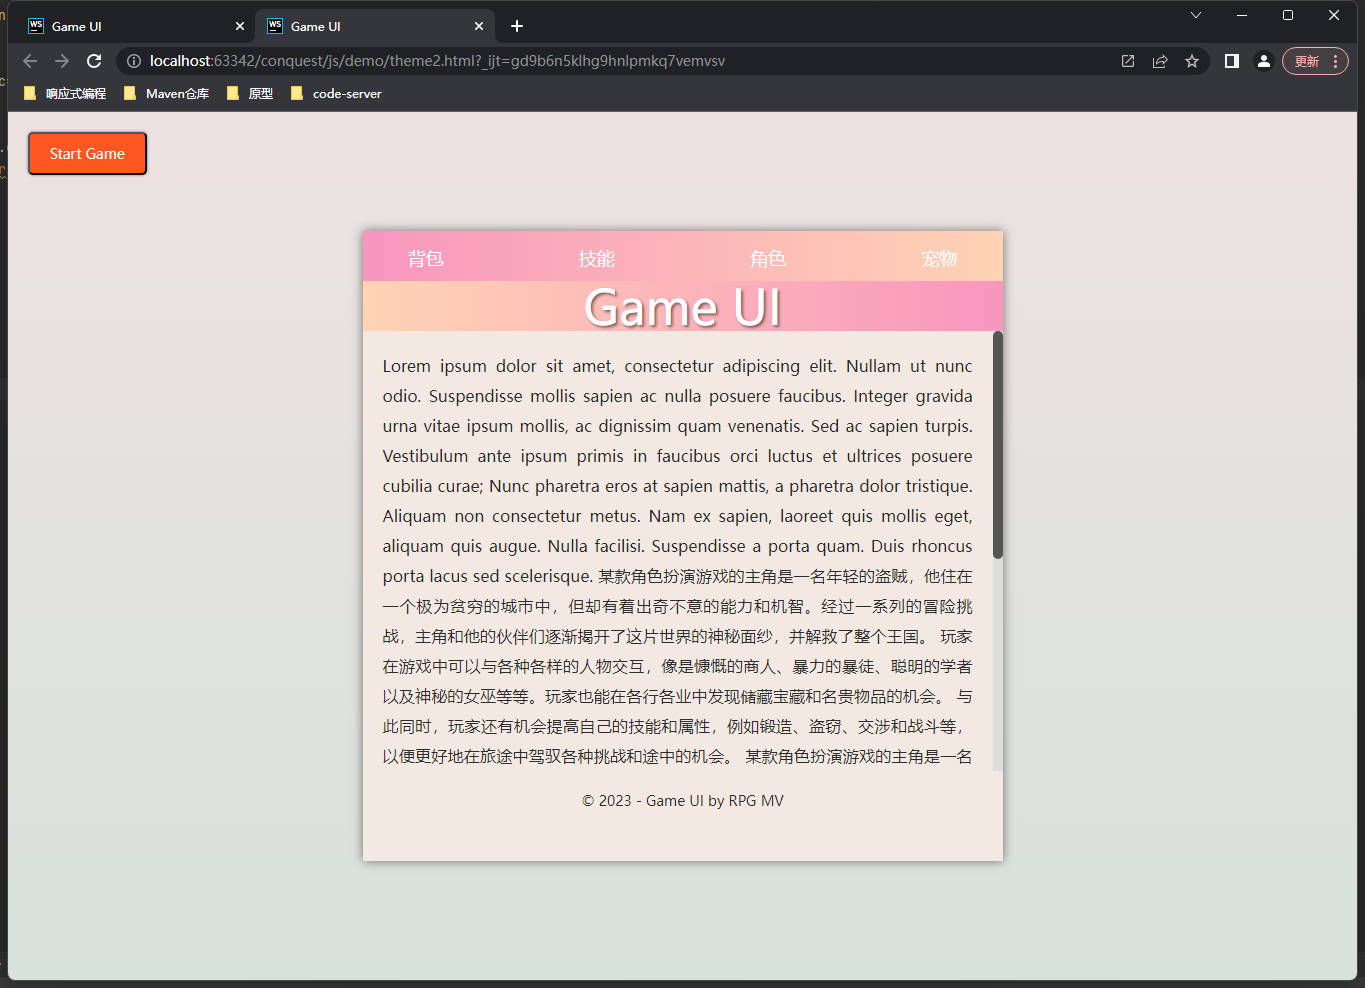Close the first Game UI tab
Screen dimensions: 1365x988
click(240, 26)
